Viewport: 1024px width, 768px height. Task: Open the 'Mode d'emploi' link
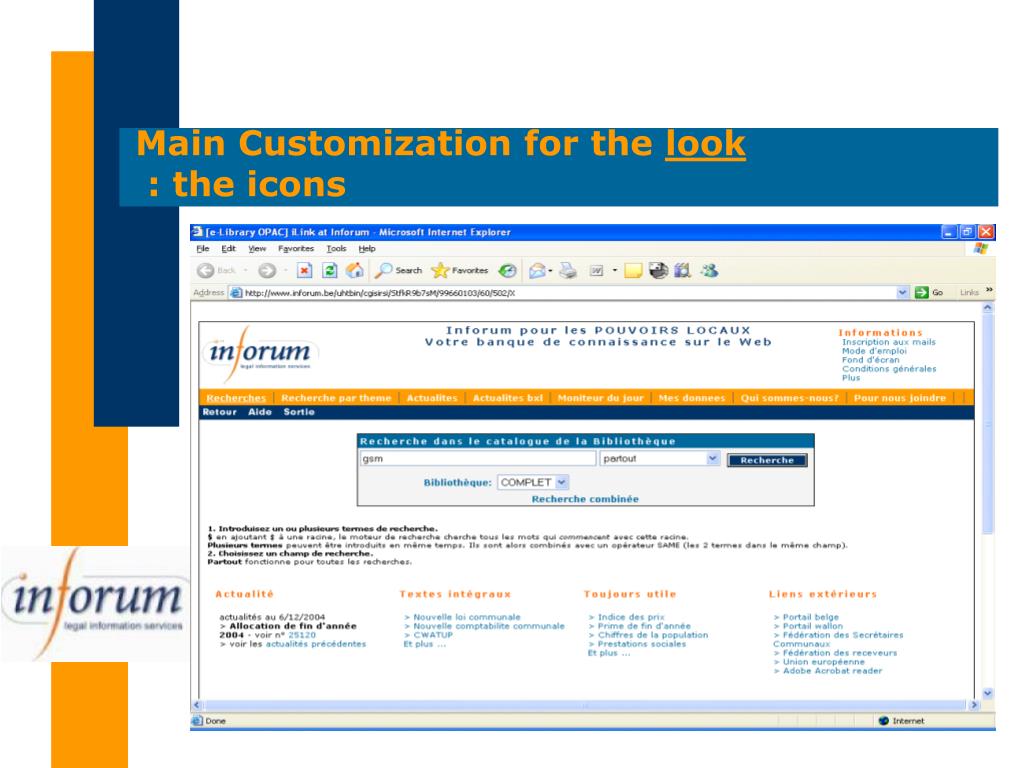(874, 351)
